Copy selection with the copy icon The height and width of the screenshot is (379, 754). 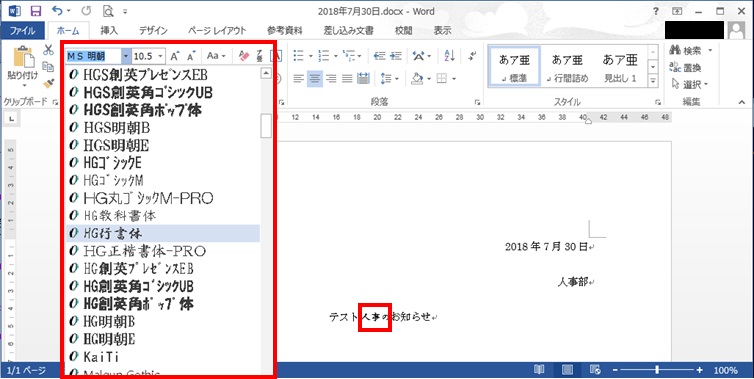click(x=48, y=67)
